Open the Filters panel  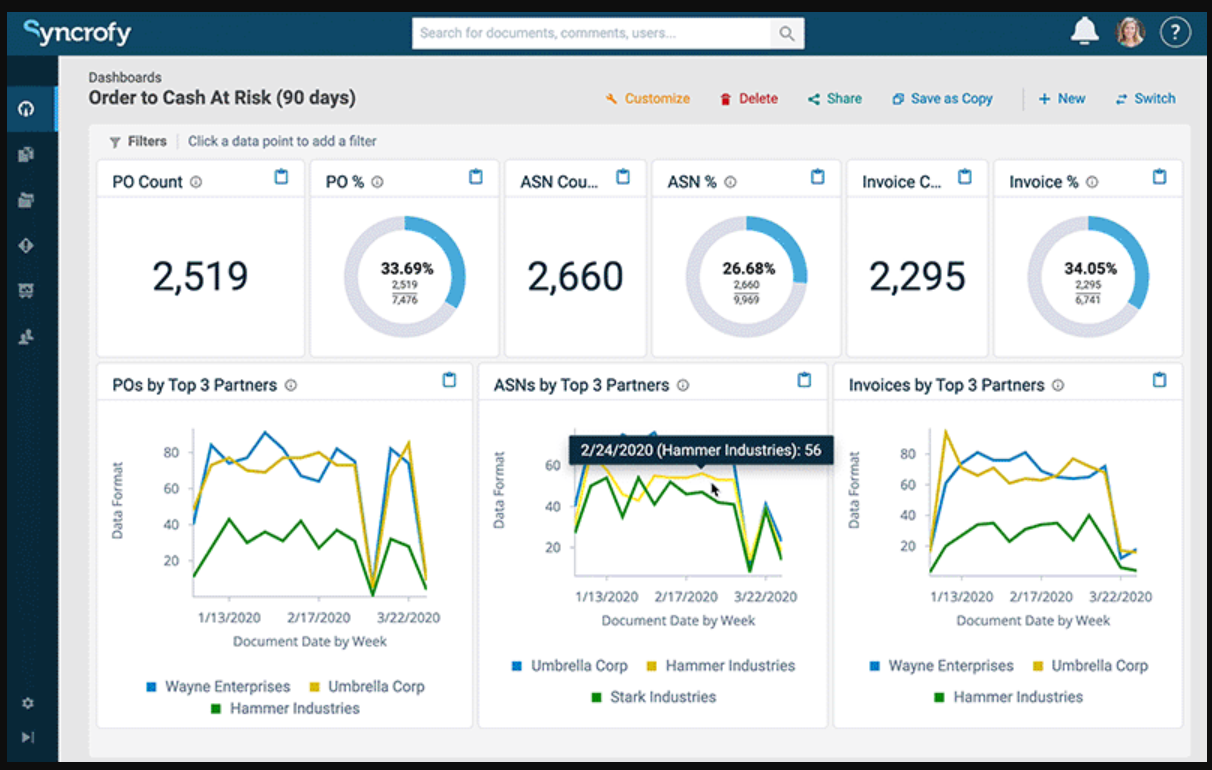[x=138, y=141]
